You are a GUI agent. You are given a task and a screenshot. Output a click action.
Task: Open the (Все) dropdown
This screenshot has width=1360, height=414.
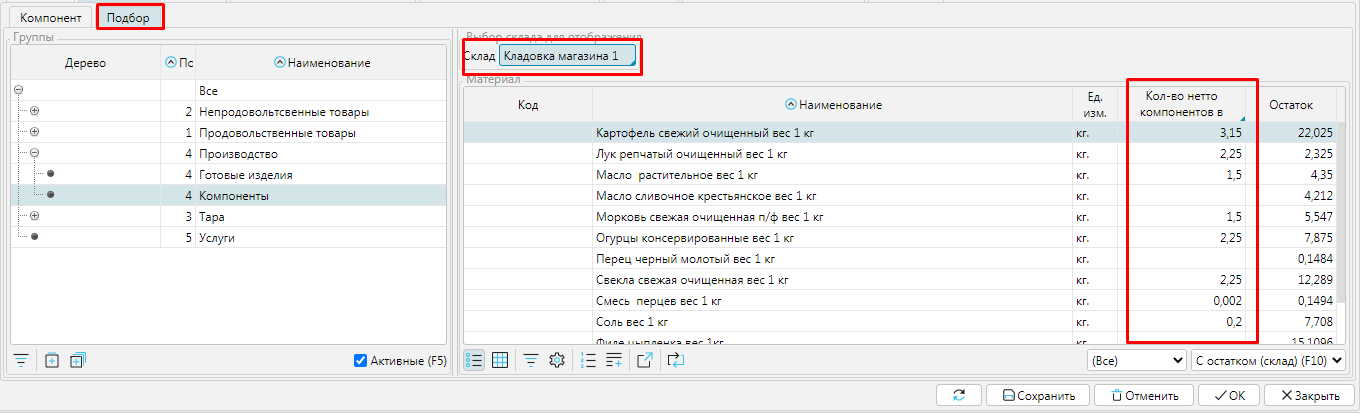(x=1135, y=359)
